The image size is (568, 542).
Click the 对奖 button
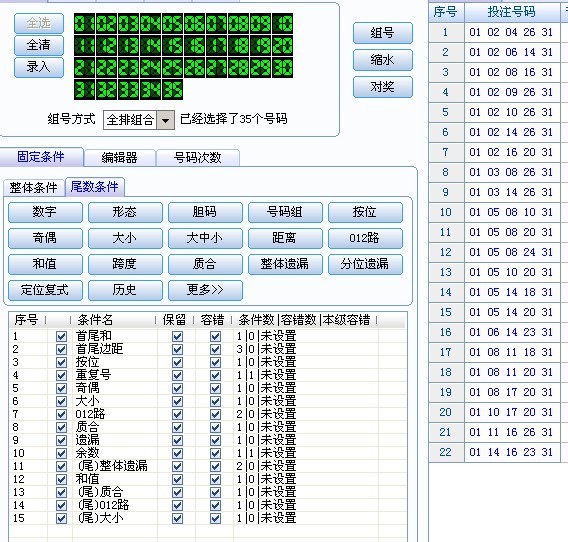[x=383, y=87]
